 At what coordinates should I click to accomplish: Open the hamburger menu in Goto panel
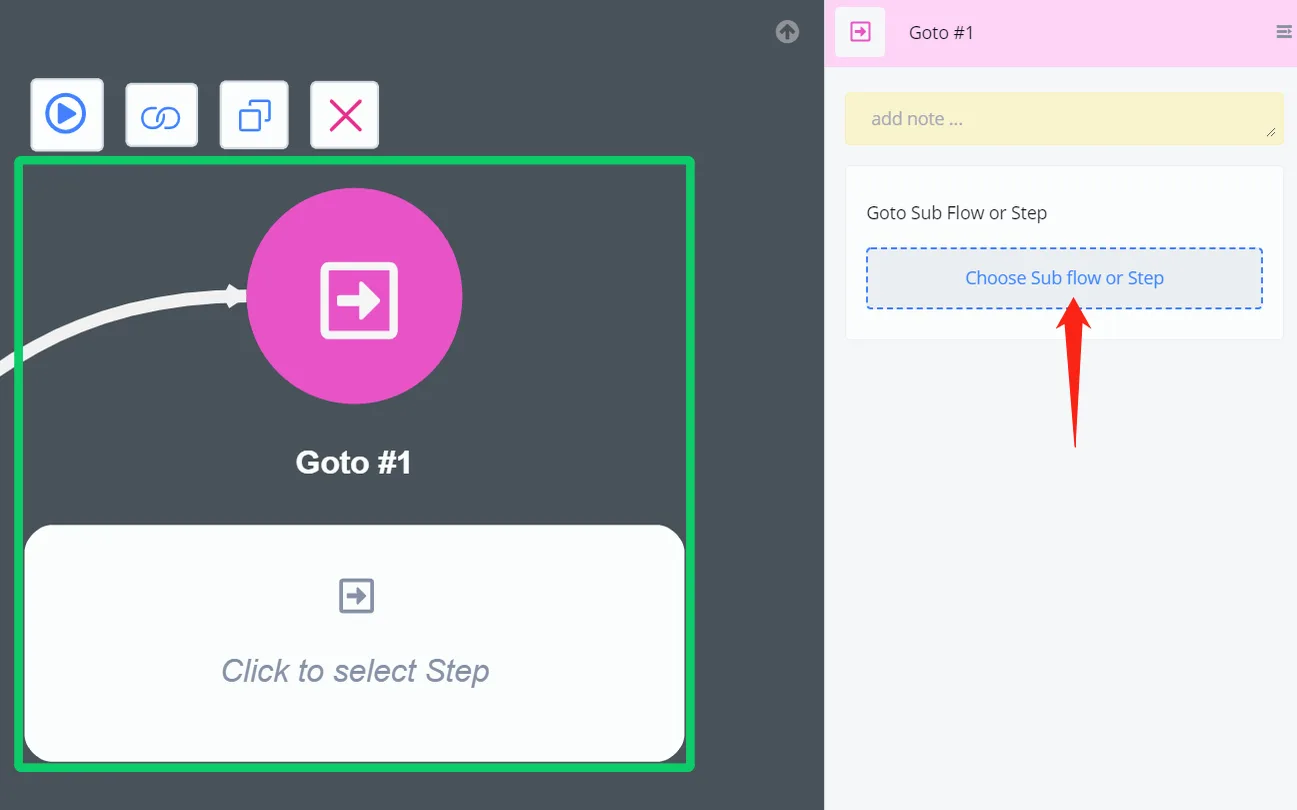click(x=1284, y=32)
